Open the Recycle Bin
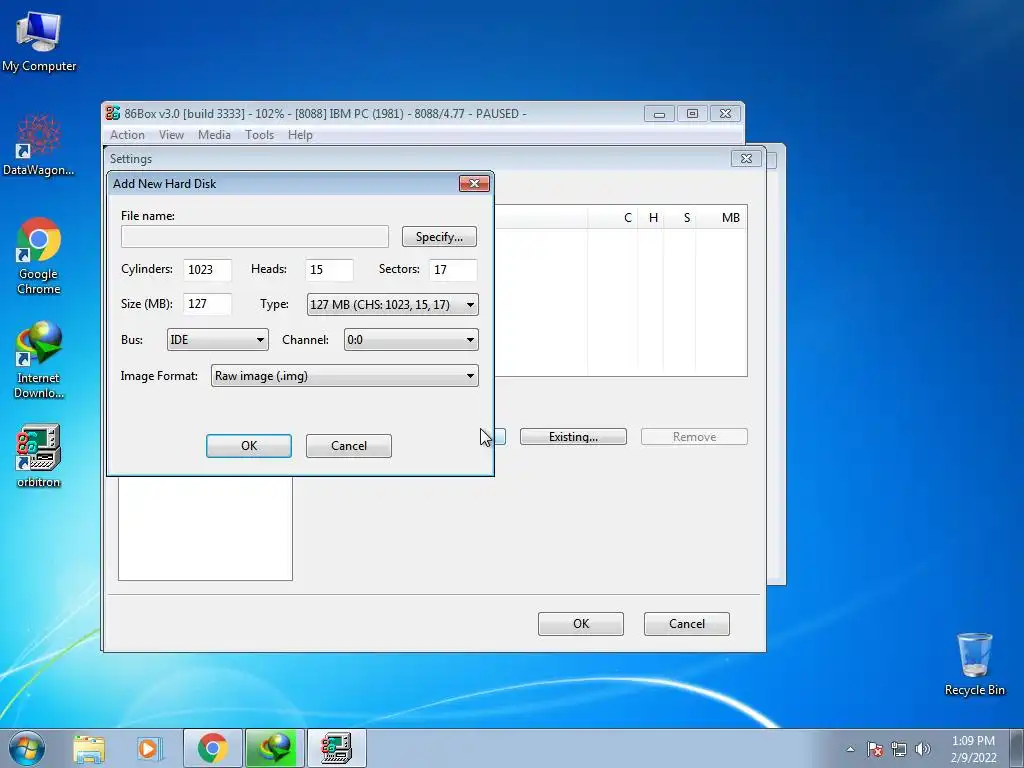1024x768 pixels. click(974, 664)
